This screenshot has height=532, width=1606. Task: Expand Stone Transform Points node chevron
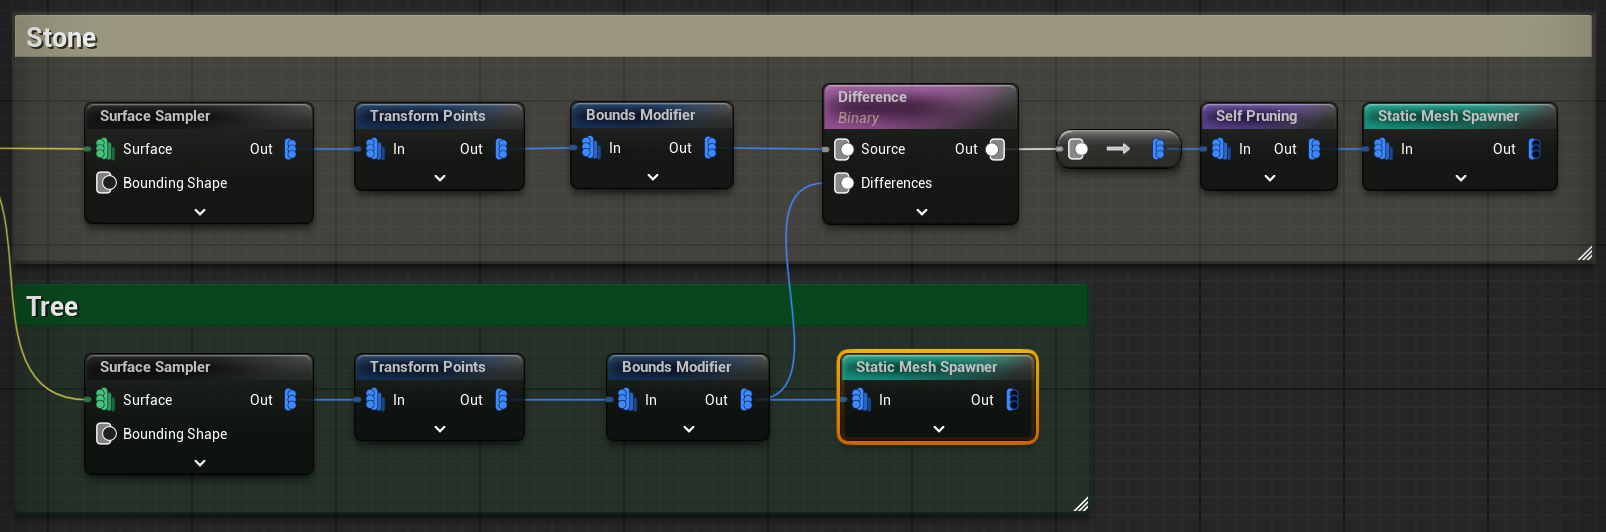click(440, 178)
